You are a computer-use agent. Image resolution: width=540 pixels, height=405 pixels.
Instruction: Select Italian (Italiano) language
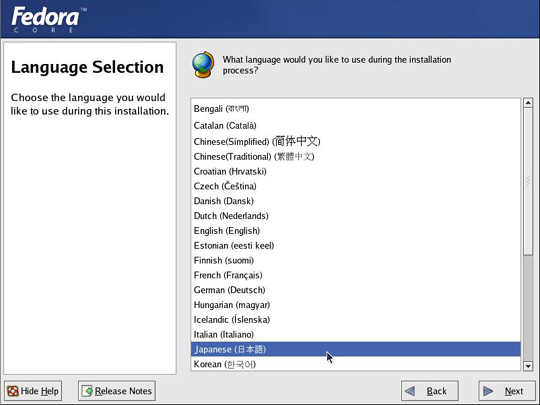point(356,334)
